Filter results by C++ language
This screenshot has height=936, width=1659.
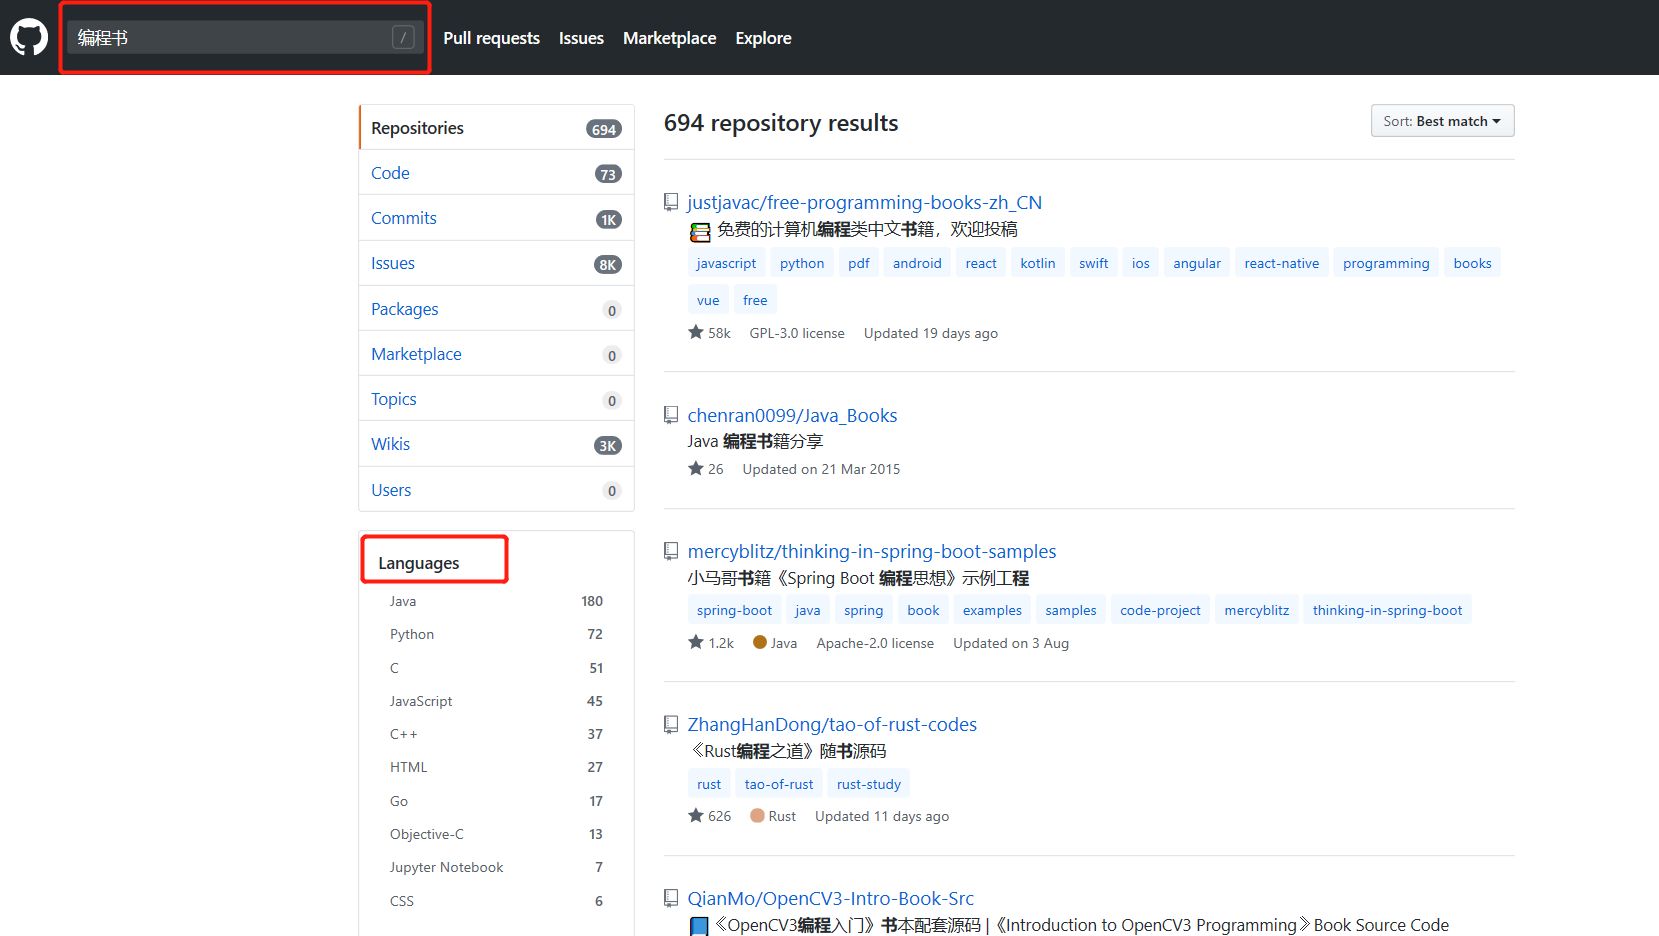496,734
